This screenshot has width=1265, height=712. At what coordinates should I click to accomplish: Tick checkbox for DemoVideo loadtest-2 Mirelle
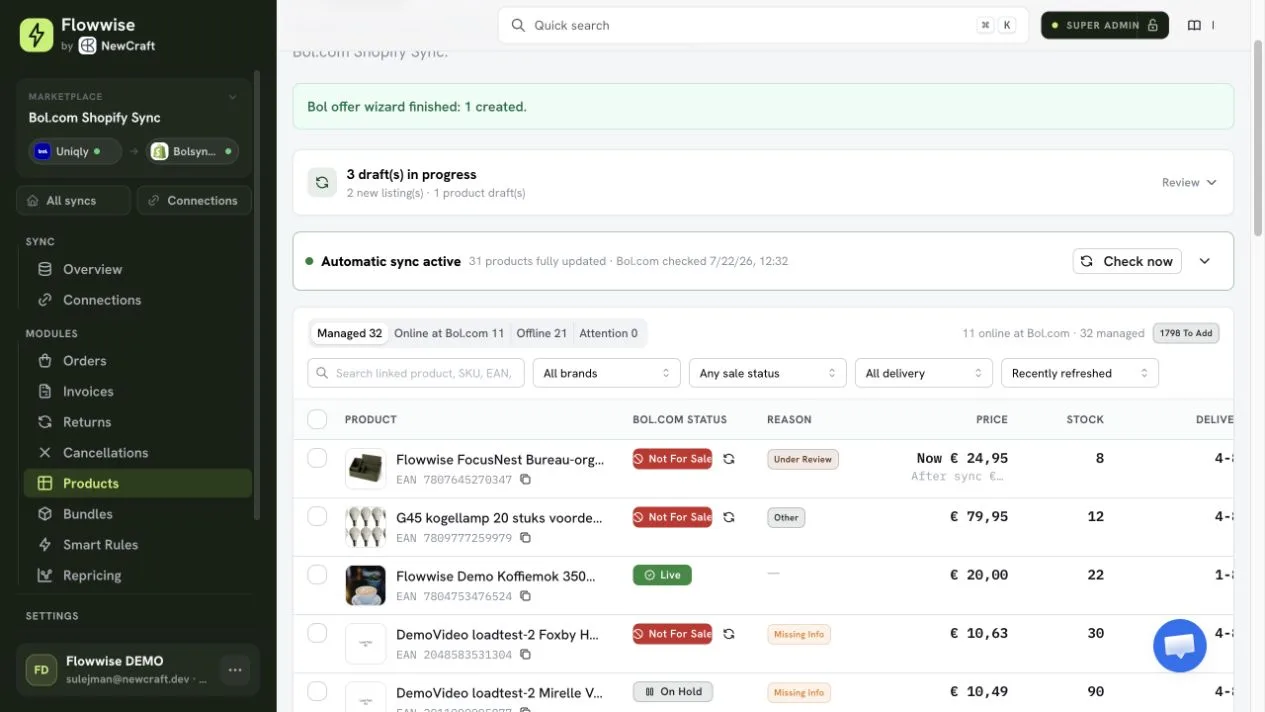pyautogui.click(x=317, y=691)
